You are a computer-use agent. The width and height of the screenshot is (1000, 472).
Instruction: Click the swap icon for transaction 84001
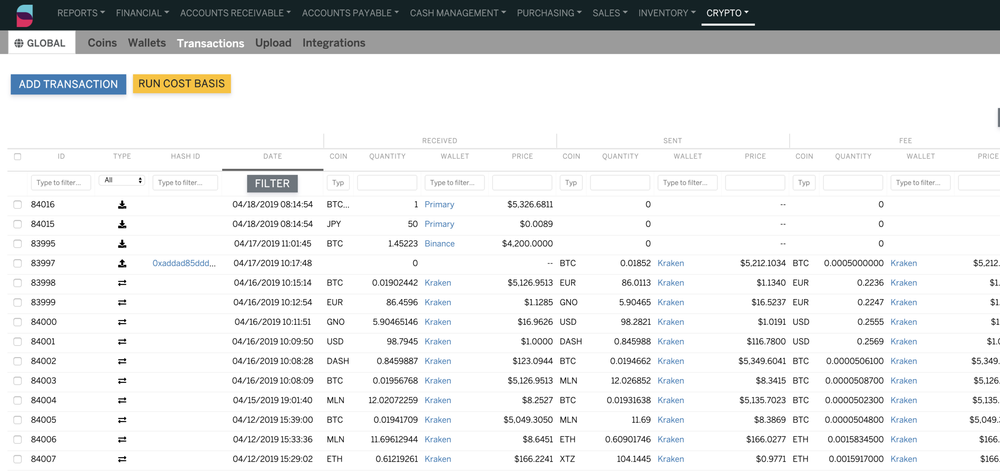122,342
